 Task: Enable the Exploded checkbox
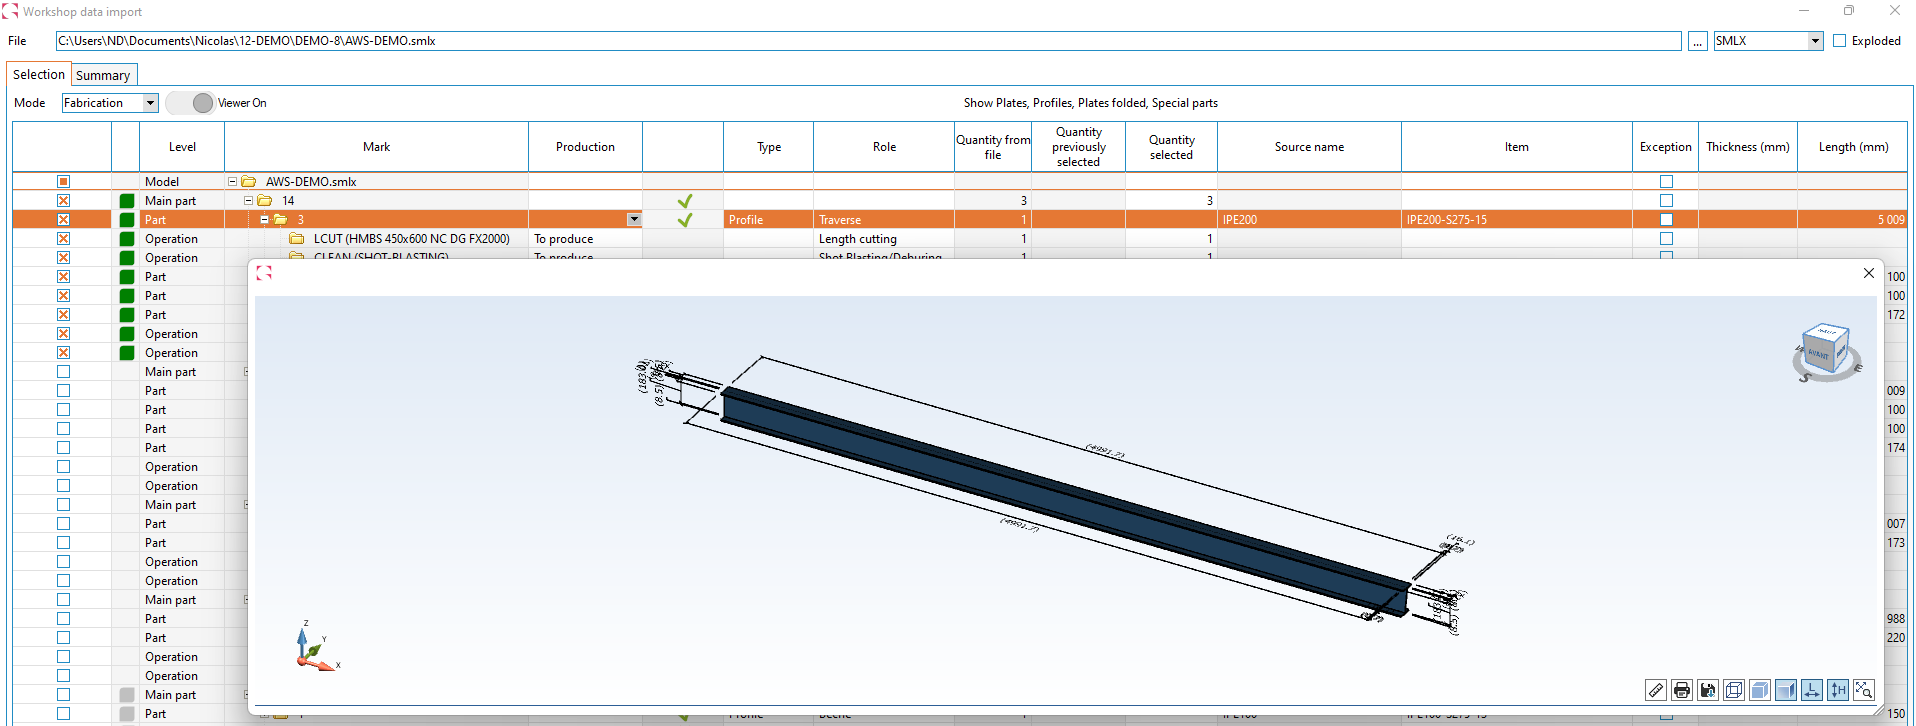tap(1839, 41)
